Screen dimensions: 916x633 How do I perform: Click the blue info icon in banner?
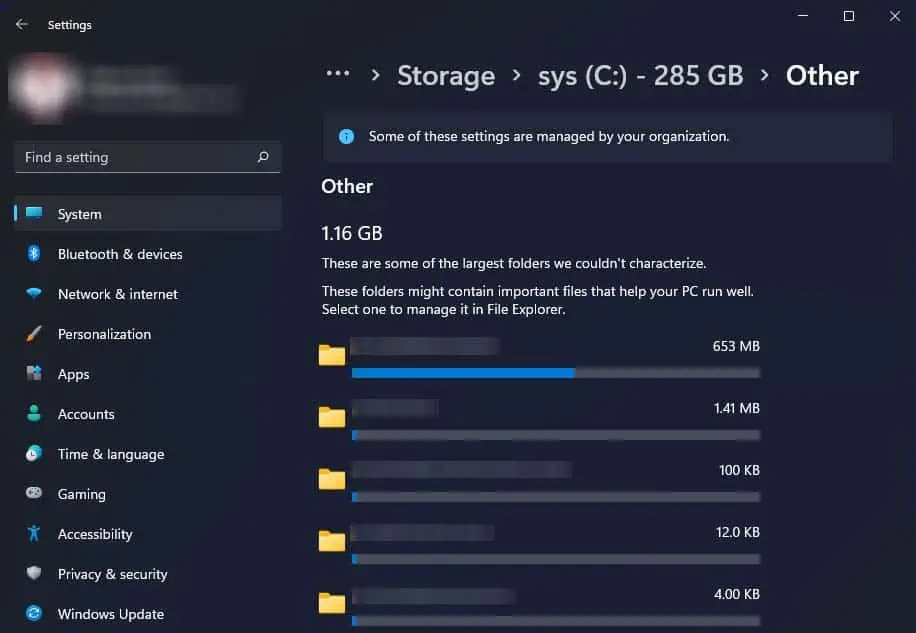click(x=346, y=137)
